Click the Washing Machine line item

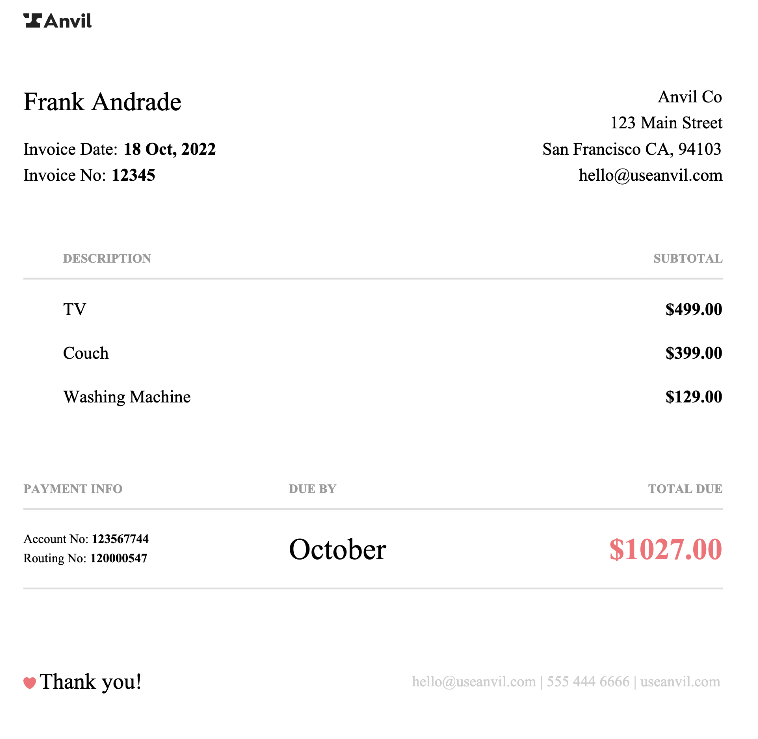coord(127,397)
